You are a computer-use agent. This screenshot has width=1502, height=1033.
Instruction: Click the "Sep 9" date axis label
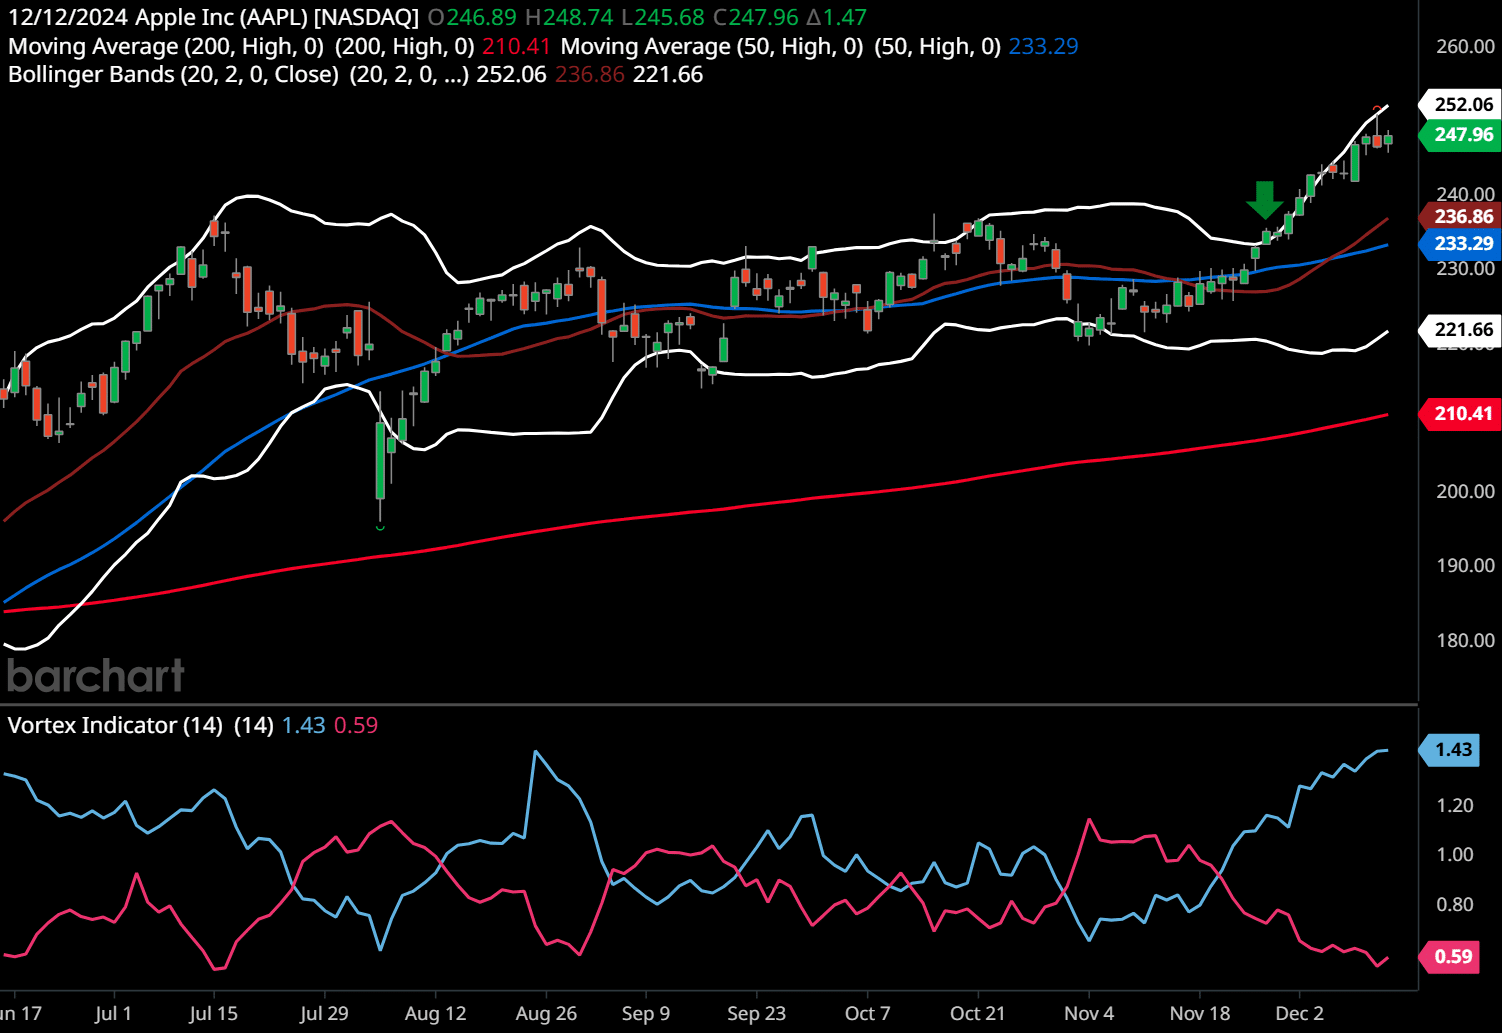pyautogui.click(x=646, y=1013)
